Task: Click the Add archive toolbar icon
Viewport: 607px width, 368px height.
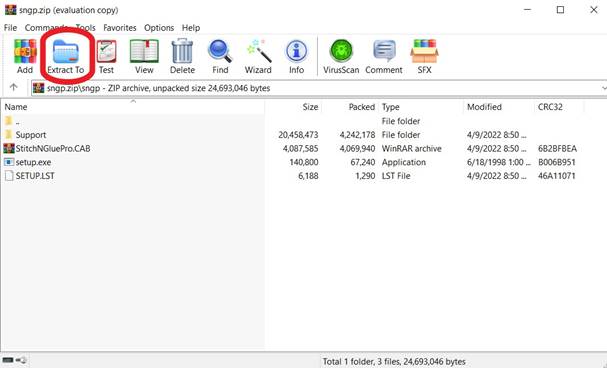Action: coord(25,56)
